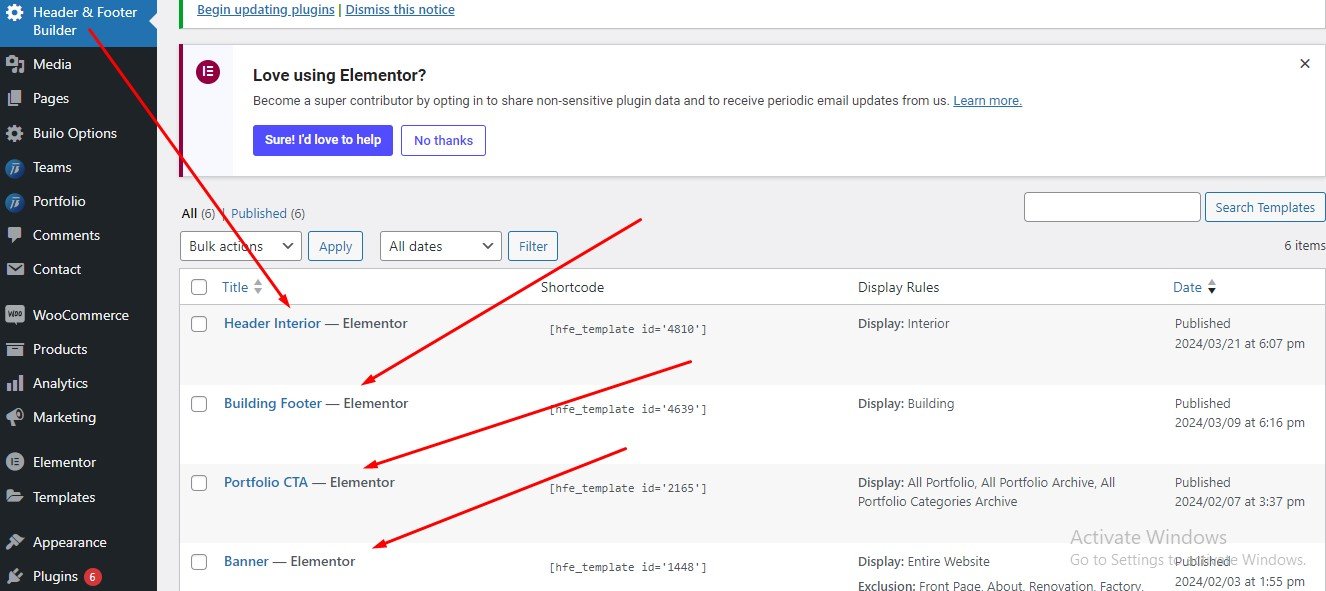Focus the Search Templates input field
Viewport: 1326px width, 591px height.
click(1112, 207)
